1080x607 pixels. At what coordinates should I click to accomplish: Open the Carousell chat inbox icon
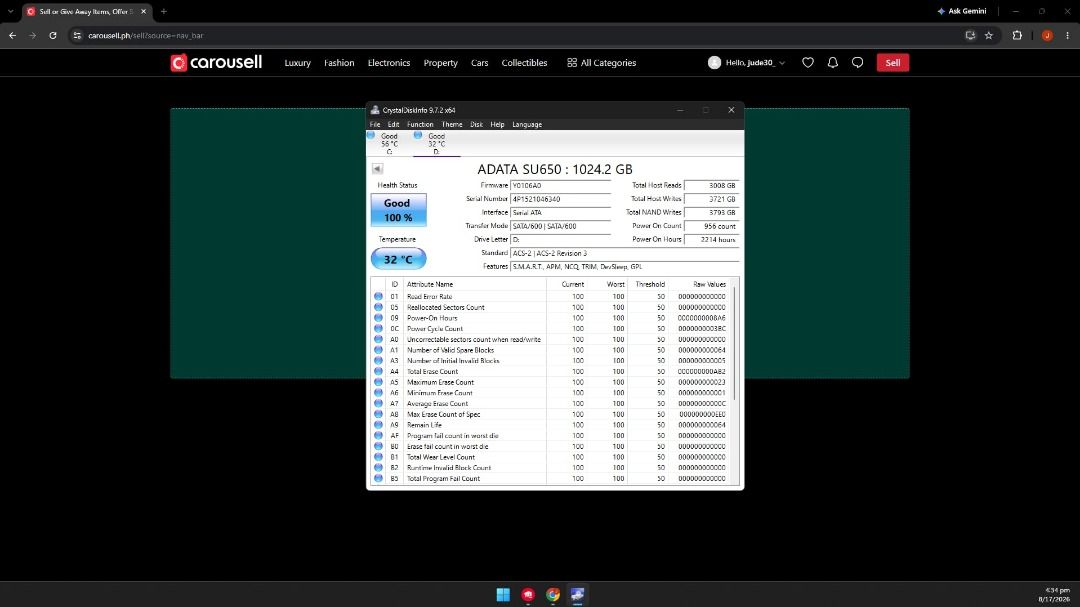pyautogui.click(x=858, y=63)
